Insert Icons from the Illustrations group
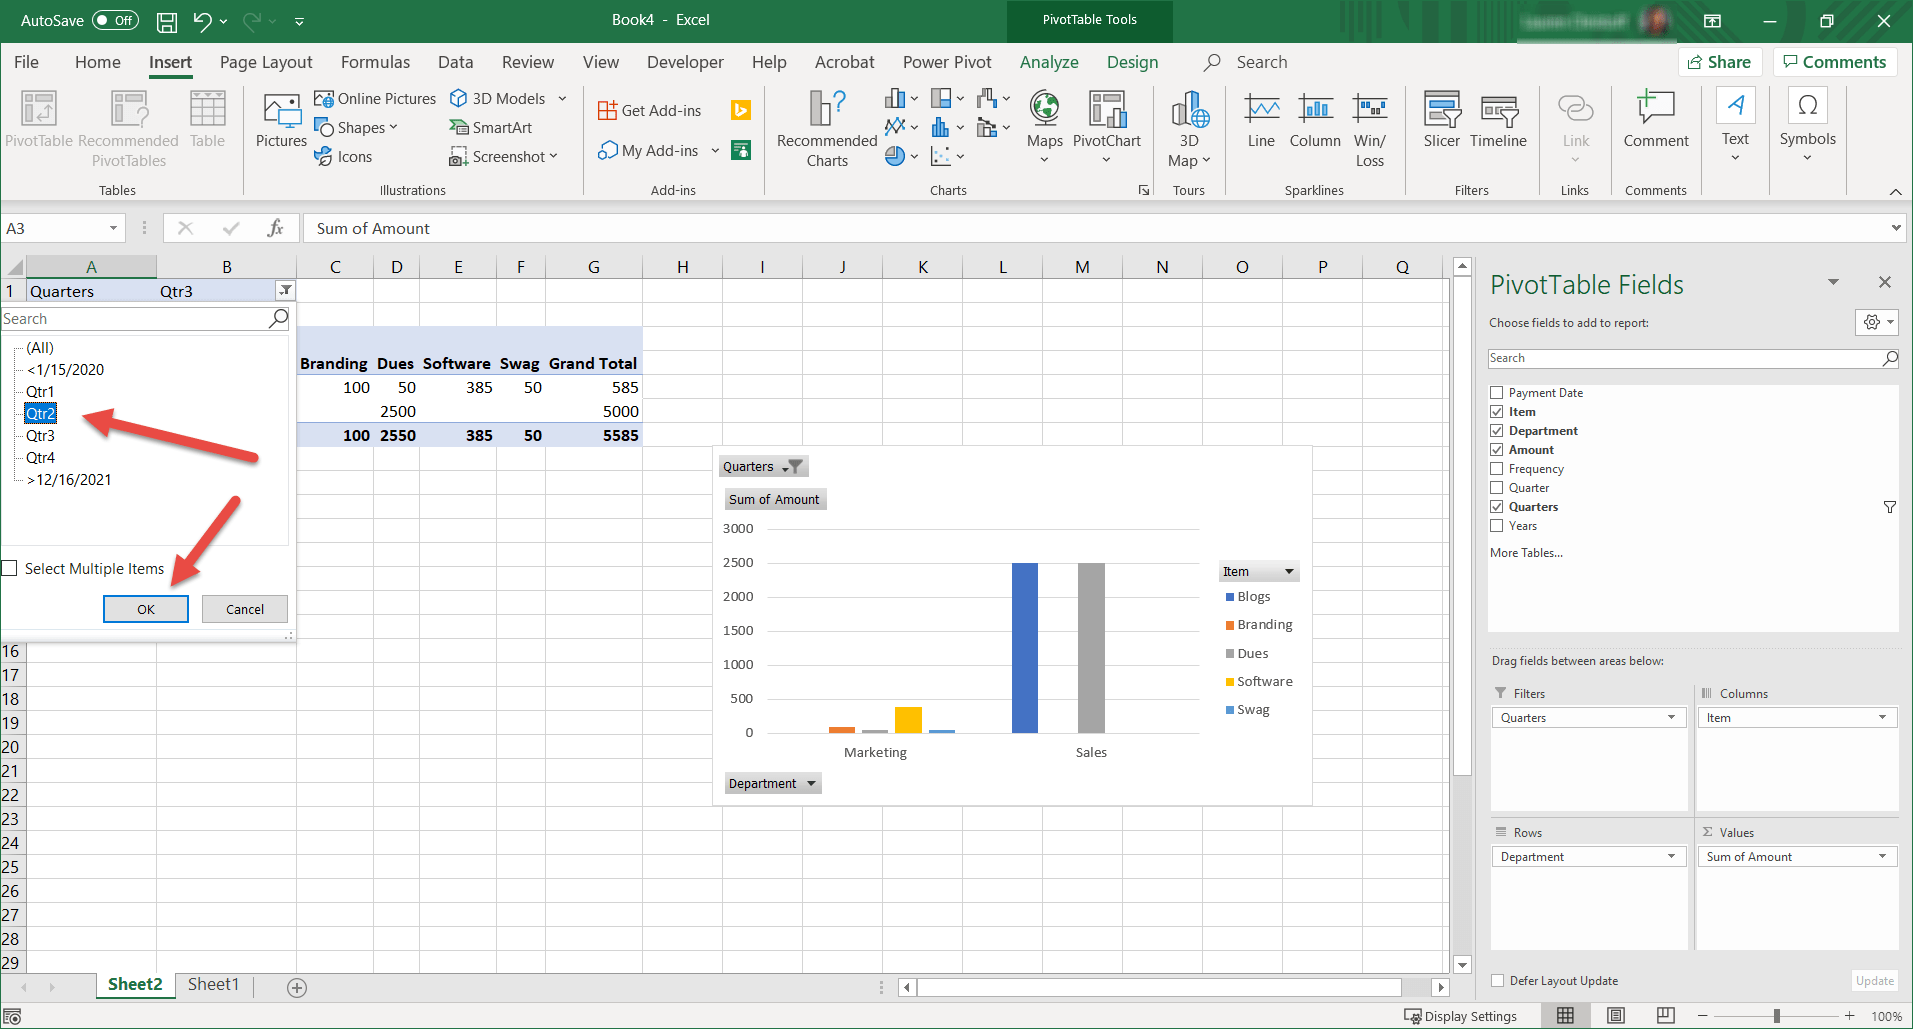The height and width of the screenshot is (1029, 1913). pyautogui.click(x=343, y=156)
